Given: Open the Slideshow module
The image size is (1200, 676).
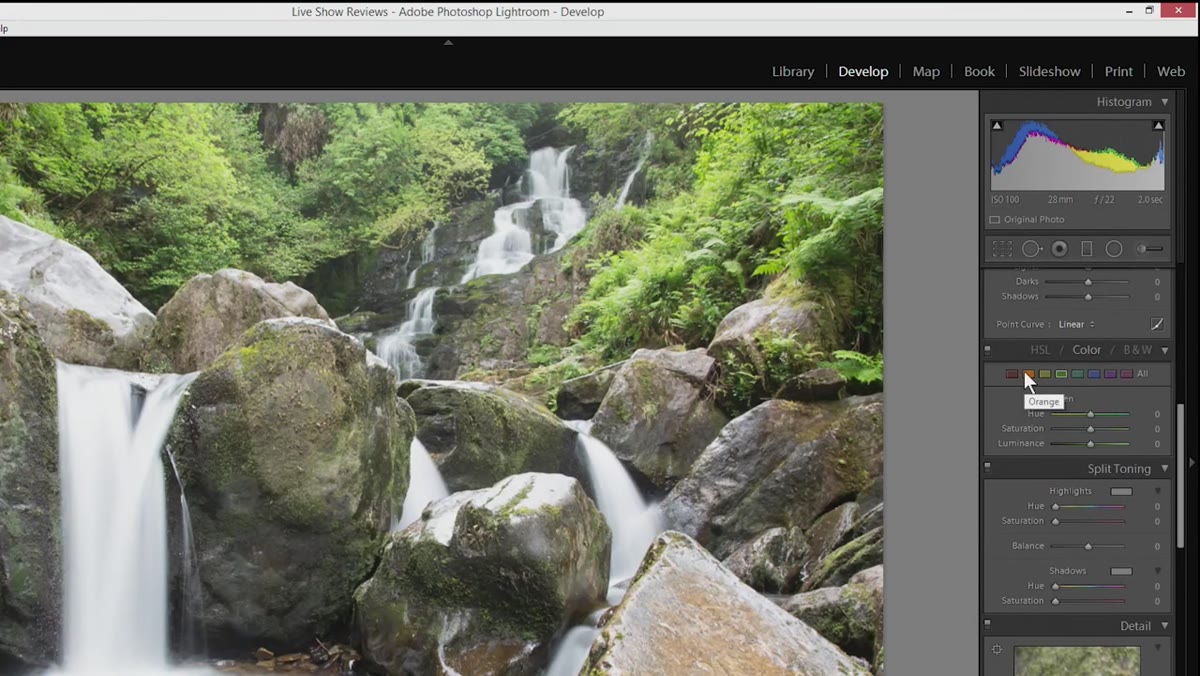Looking at the screenshot, I should (x=1049, y=71).
